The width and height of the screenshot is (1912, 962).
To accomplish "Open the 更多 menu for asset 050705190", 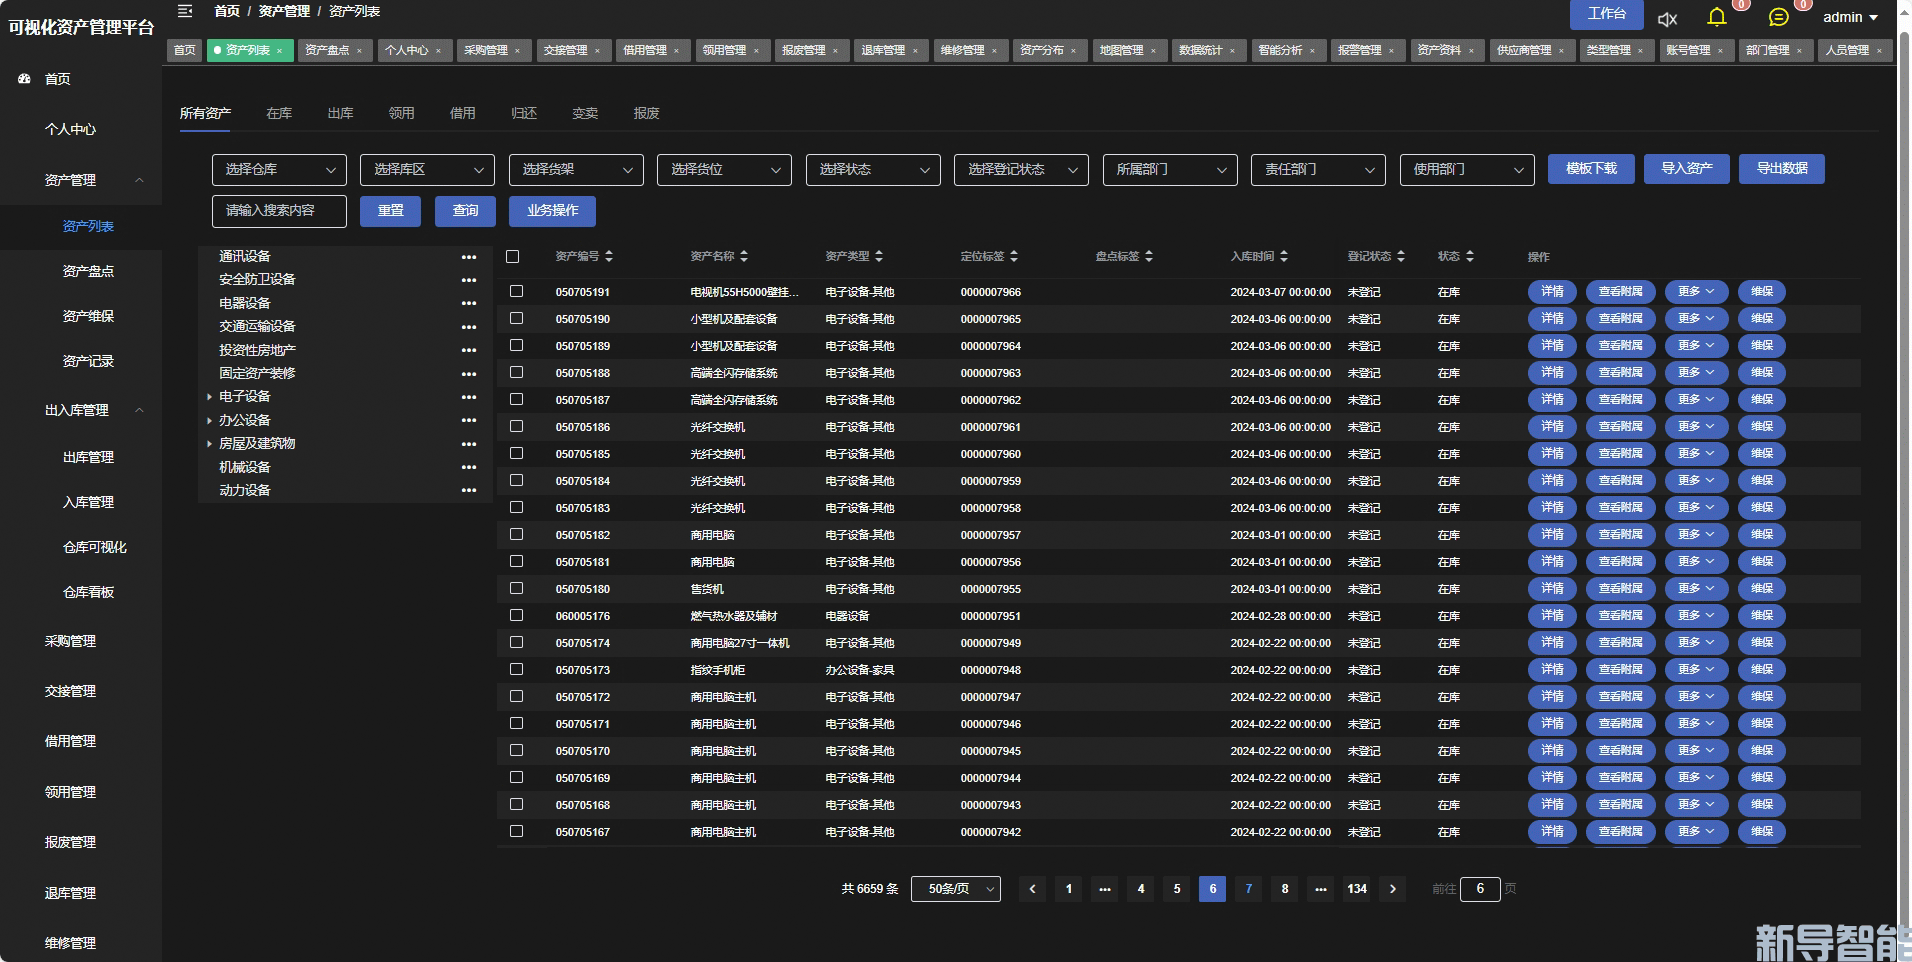I will coord(1695,319).
